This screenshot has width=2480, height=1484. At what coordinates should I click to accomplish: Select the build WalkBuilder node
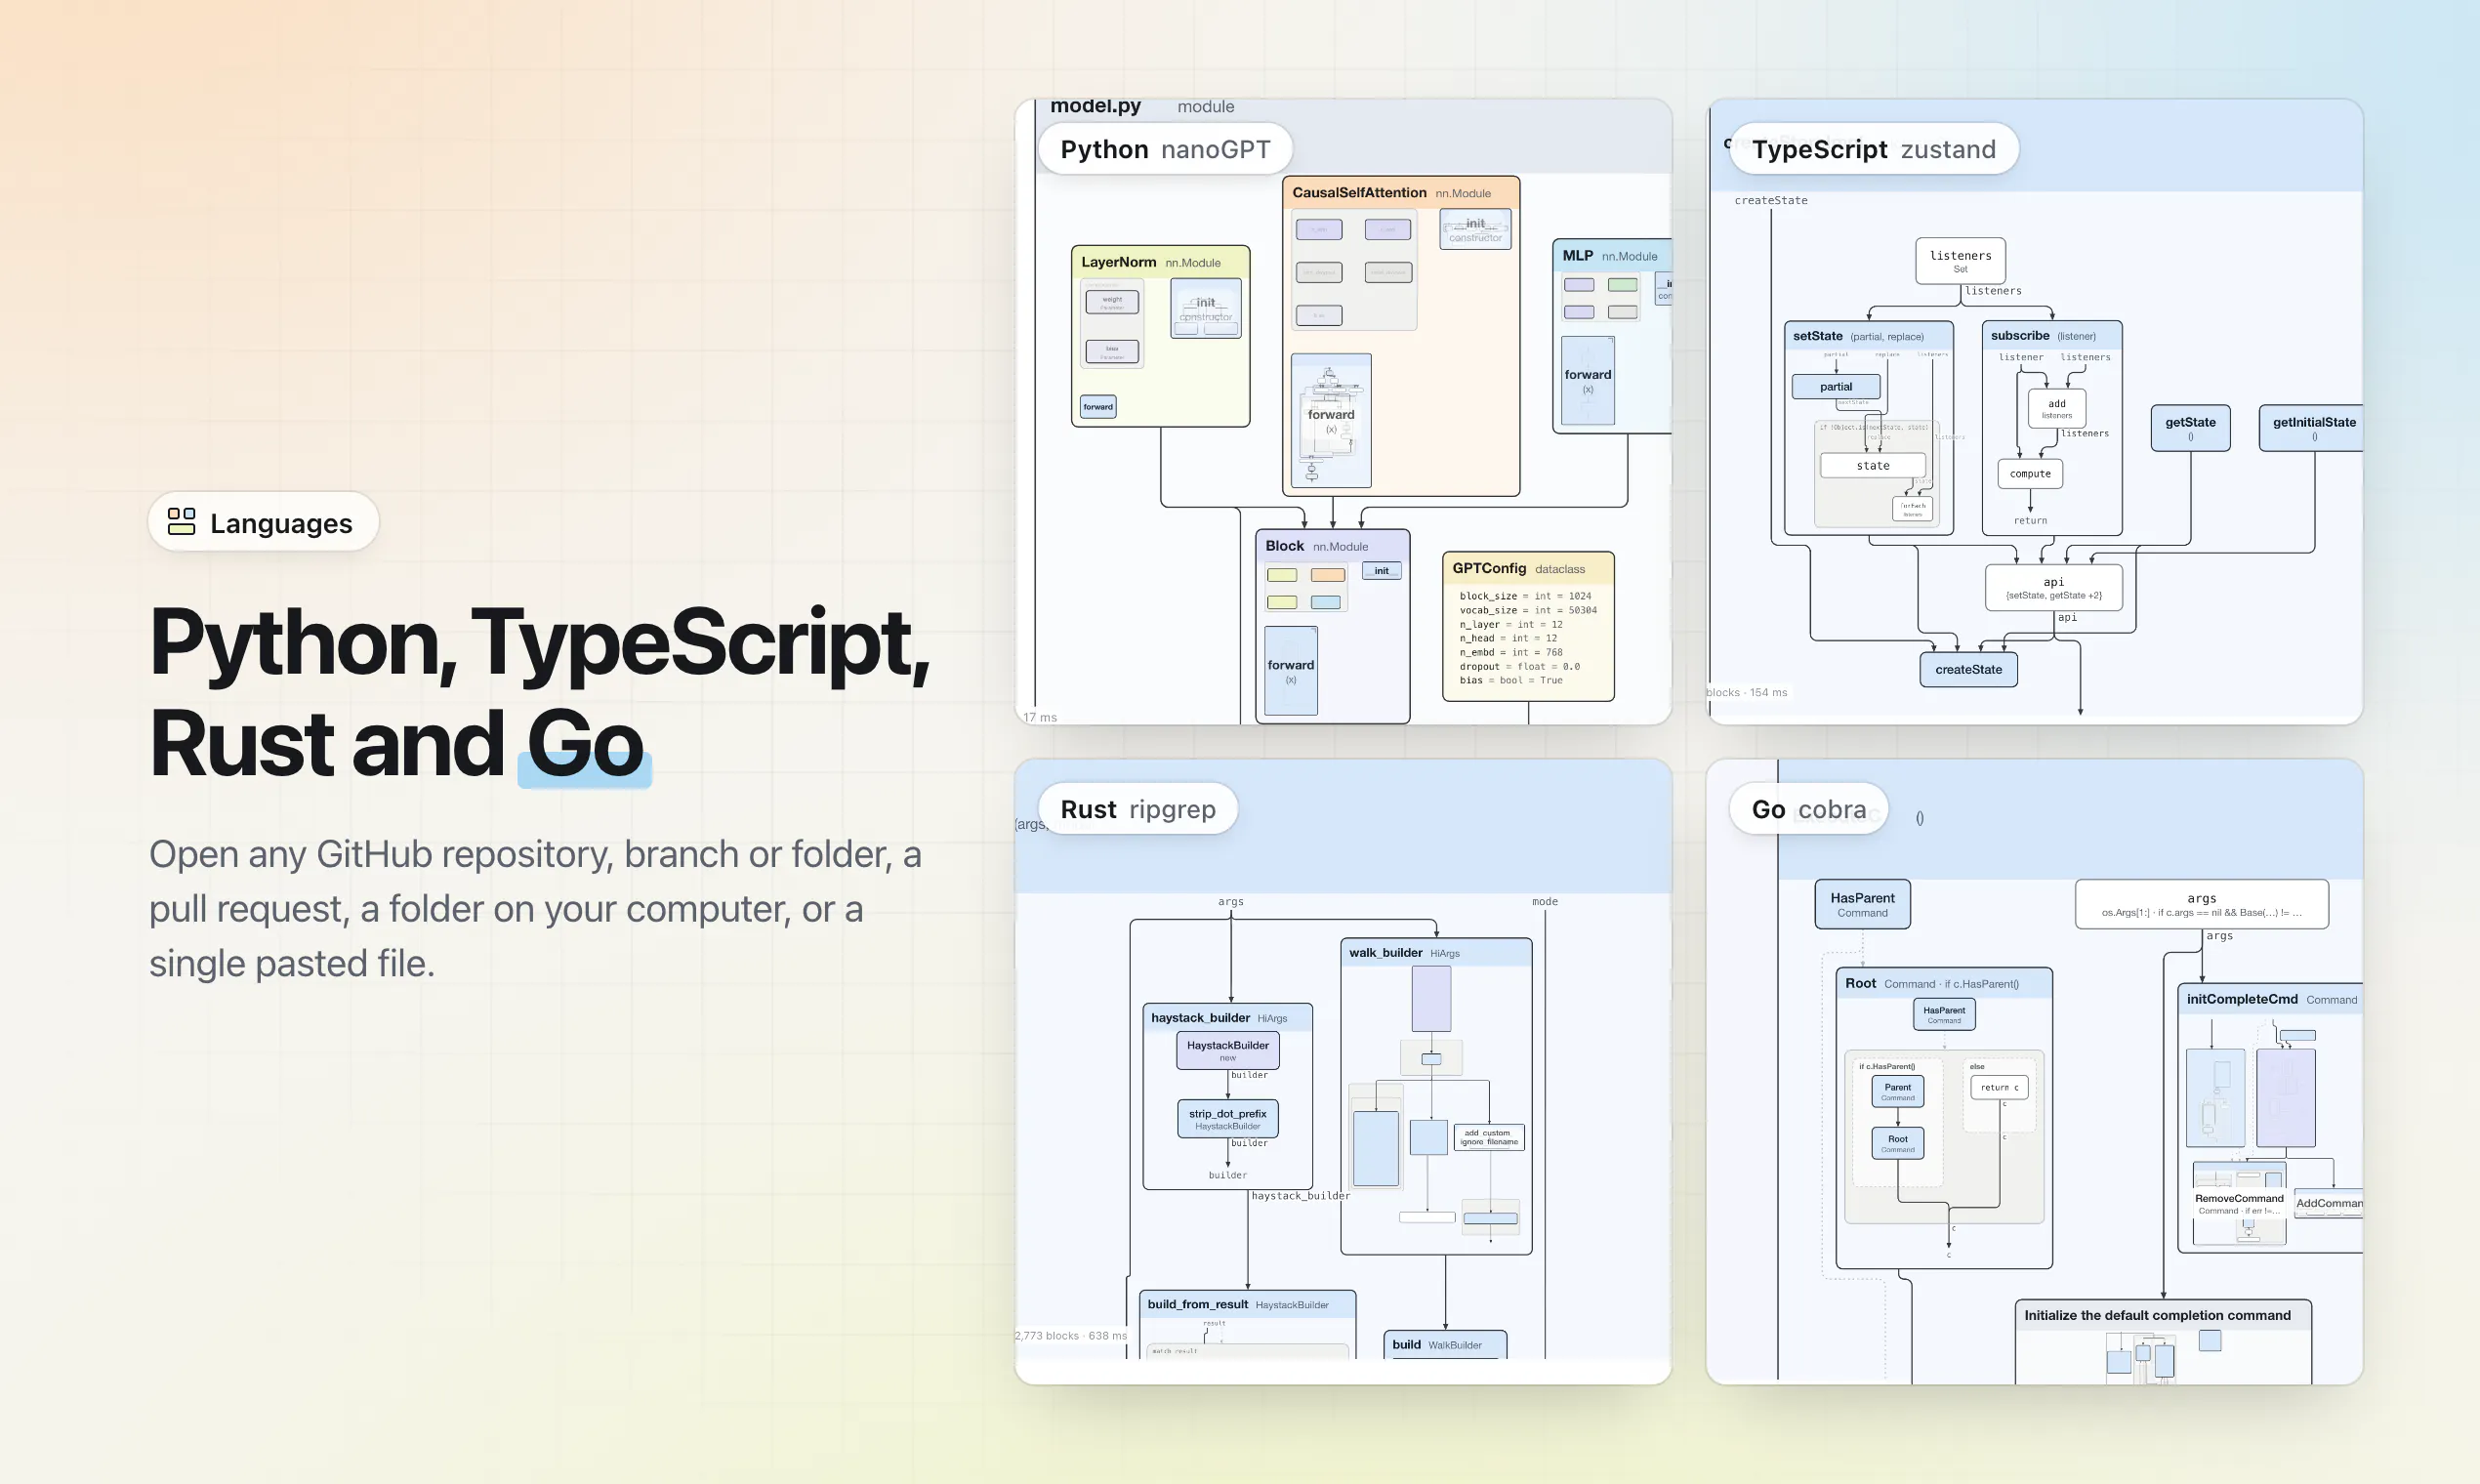[1444, 1344]
